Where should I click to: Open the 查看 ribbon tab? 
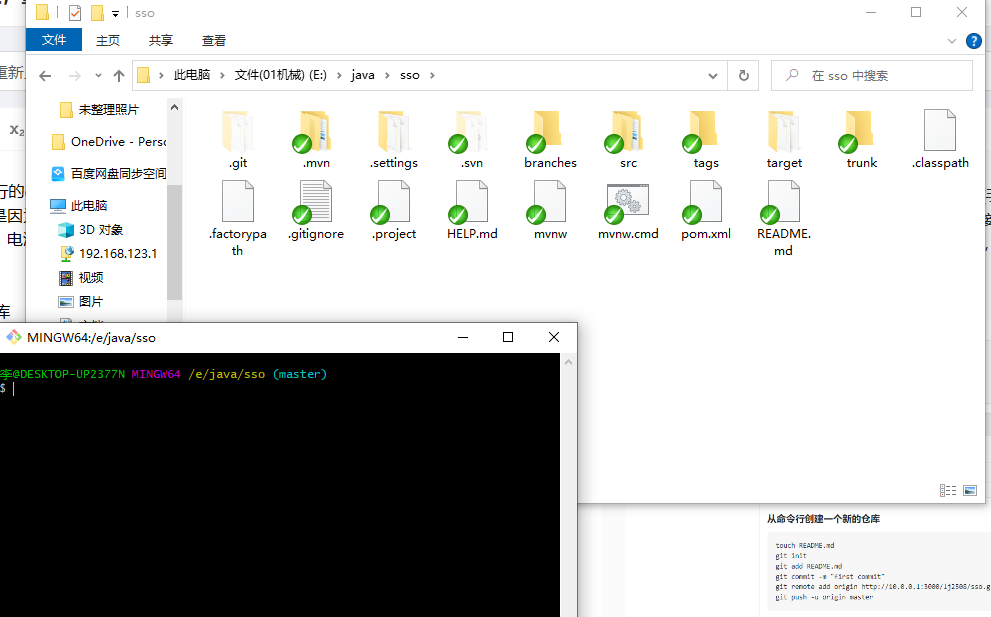(214, 40)
